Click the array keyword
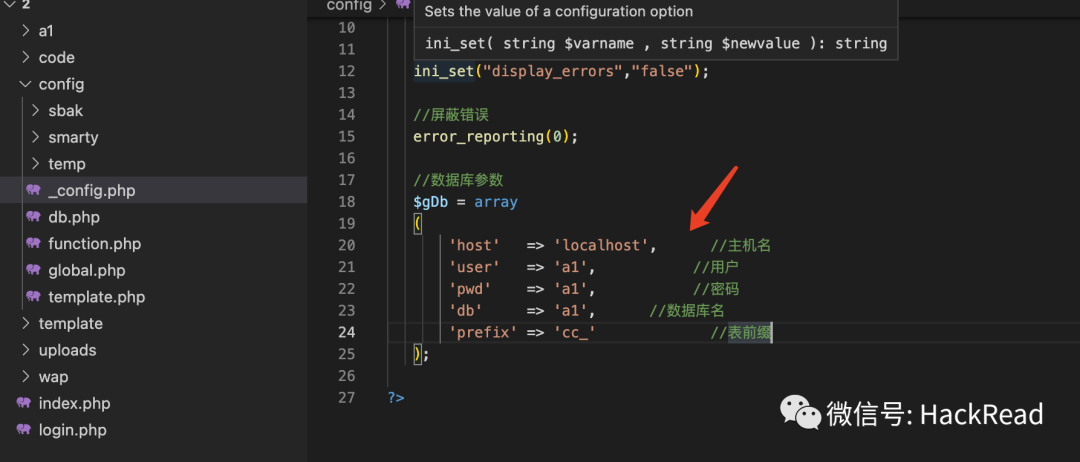This screenshot has height=462, width=1080. pyautogui.click(x=496, y=202)
